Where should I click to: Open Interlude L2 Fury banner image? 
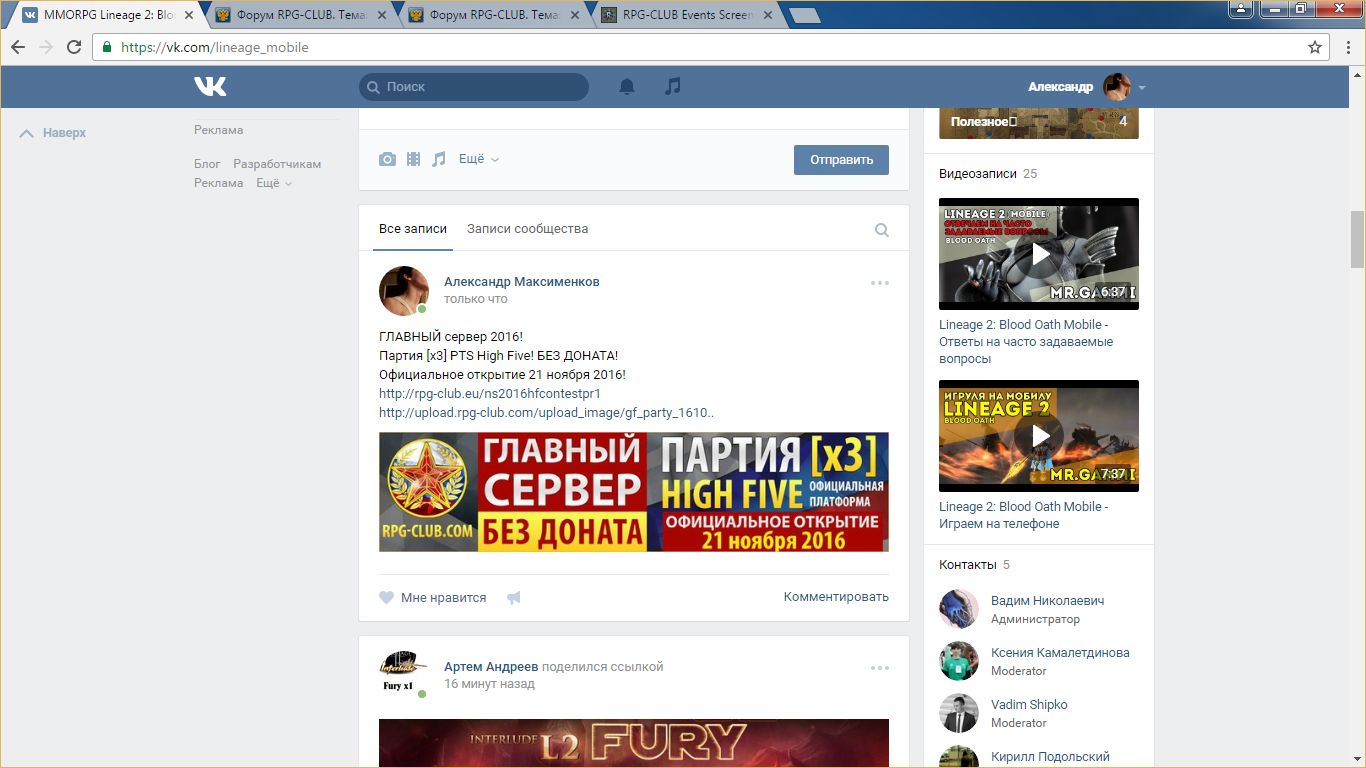(x=634, y=743)
